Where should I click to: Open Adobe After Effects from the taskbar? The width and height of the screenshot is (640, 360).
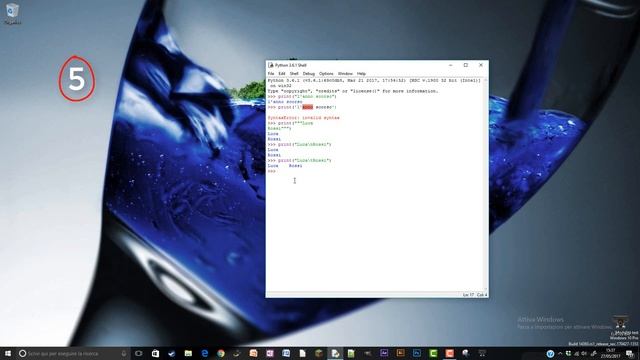click(384, 353)
